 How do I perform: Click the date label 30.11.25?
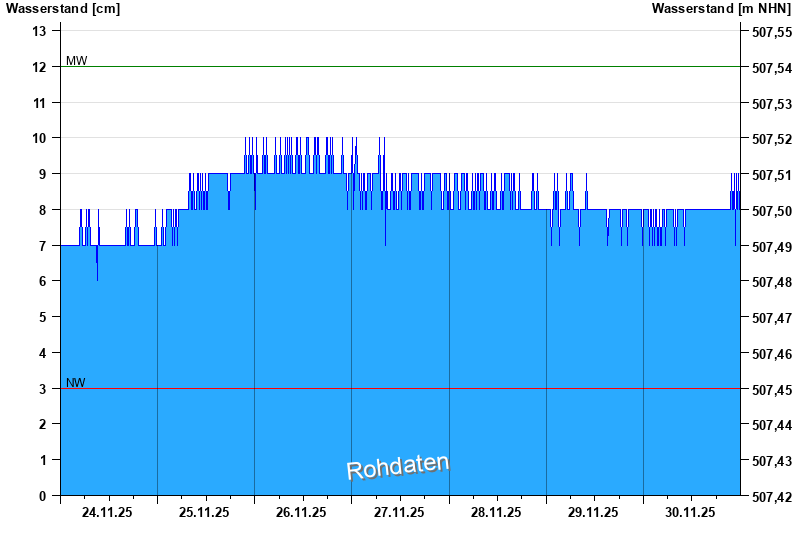[x=690, y=512]
